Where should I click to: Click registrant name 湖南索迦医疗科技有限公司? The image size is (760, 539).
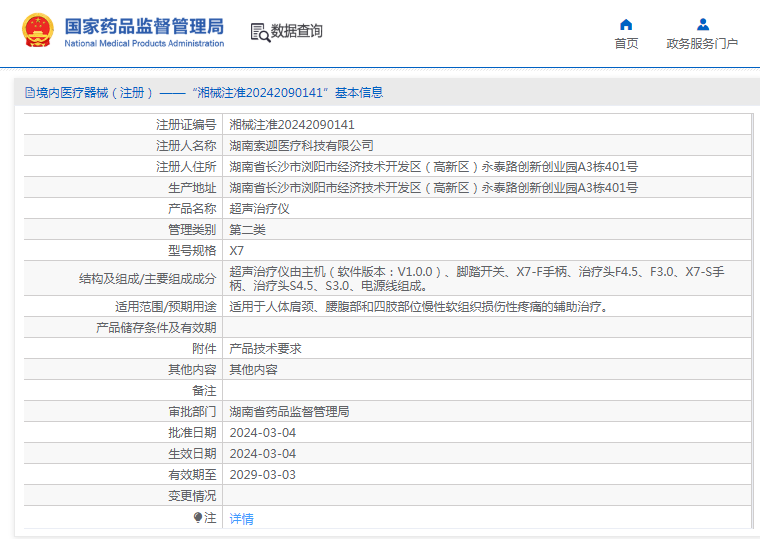coord(301,145)
